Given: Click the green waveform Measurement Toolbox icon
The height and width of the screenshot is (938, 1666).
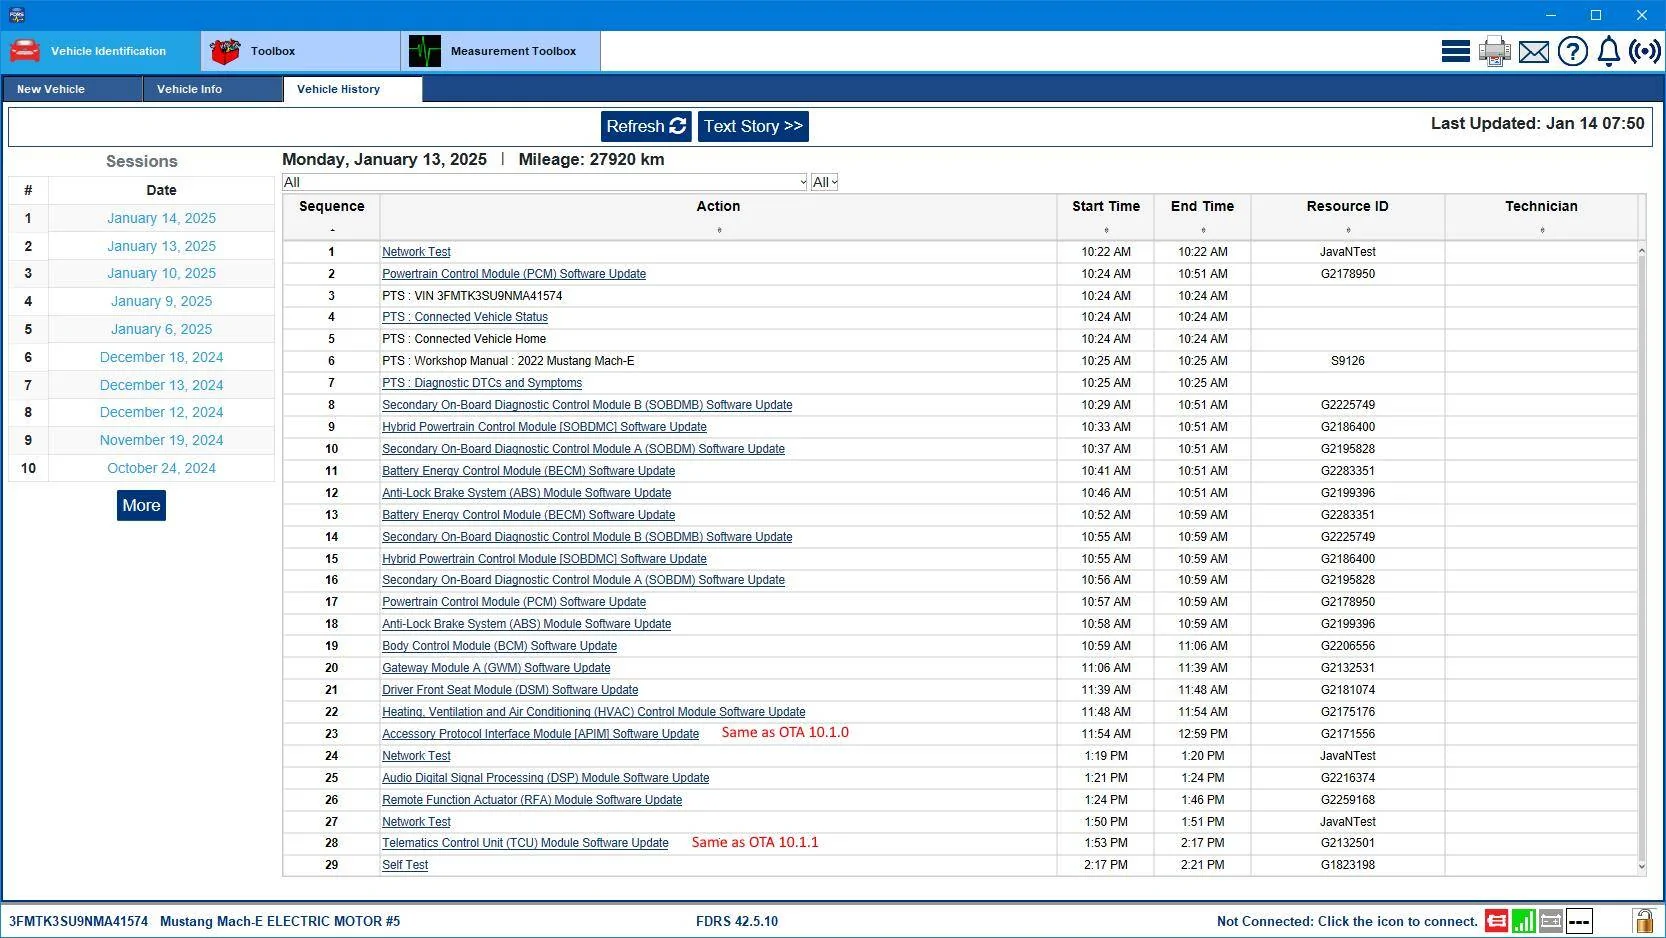Looking at the screenshot, I should tap(425, 51).
